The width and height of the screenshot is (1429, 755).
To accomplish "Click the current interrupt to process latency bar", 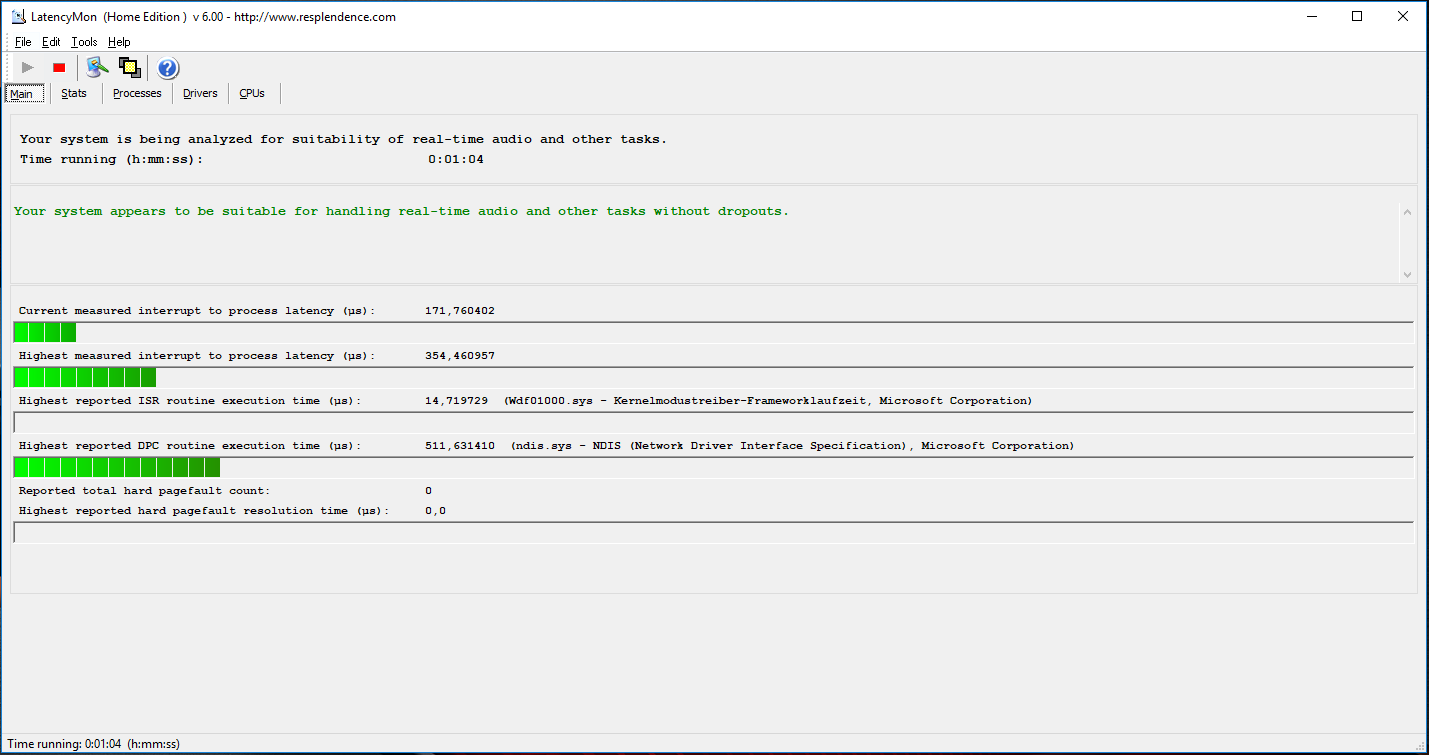I will pos(712,332).
